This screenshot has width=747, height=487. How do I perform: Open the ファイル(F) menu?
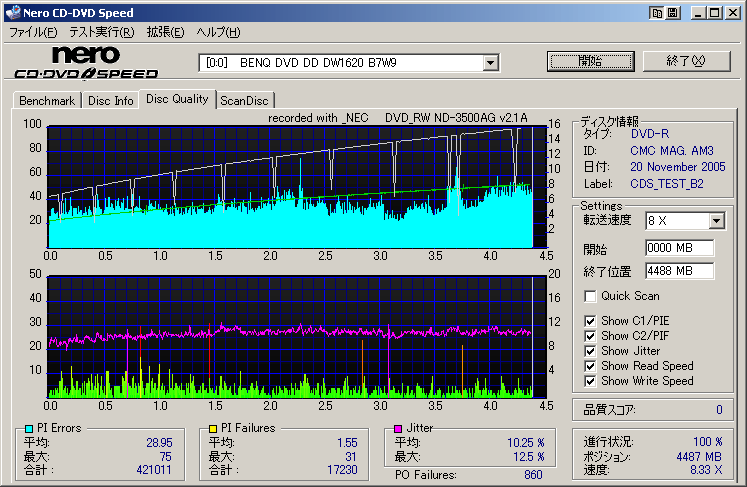(x=33, y=32)
